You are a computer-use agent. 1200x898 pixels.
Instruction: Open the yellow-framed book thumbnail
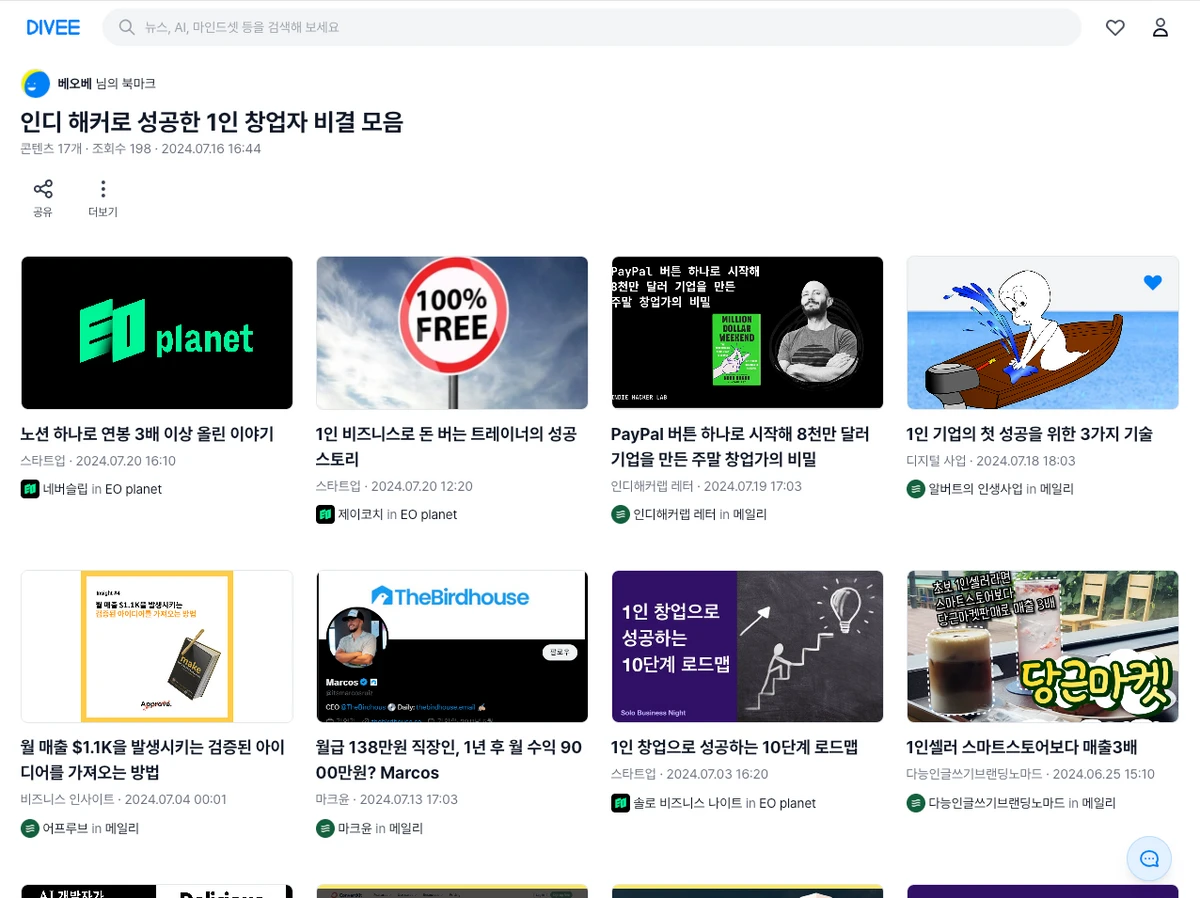pyautogui.click(x=157, y=646)
